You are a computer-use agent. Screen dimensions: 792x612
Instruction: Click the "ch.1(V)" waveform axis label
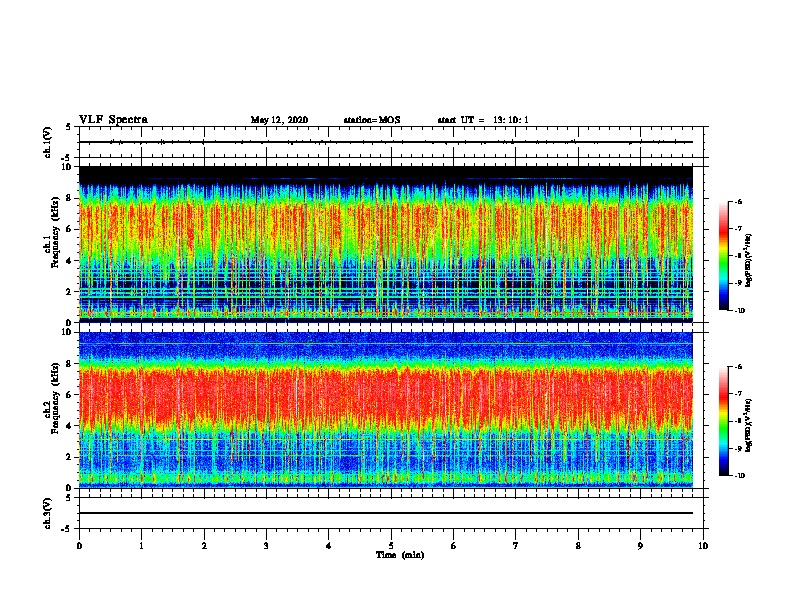[47, 142]
